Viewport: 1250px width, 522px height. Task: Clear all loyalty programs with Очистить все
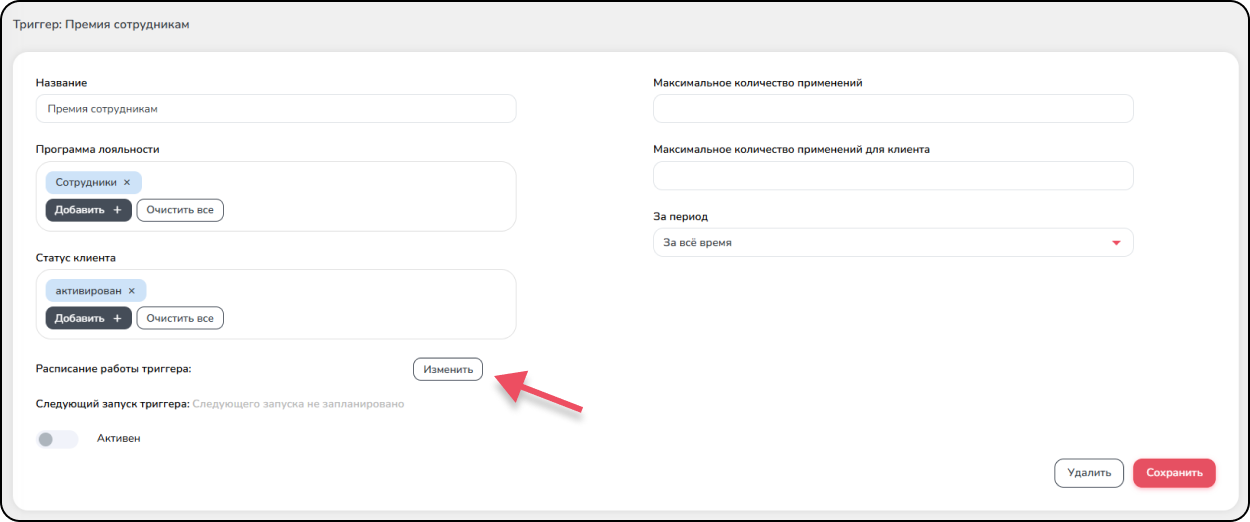[180, 210]
